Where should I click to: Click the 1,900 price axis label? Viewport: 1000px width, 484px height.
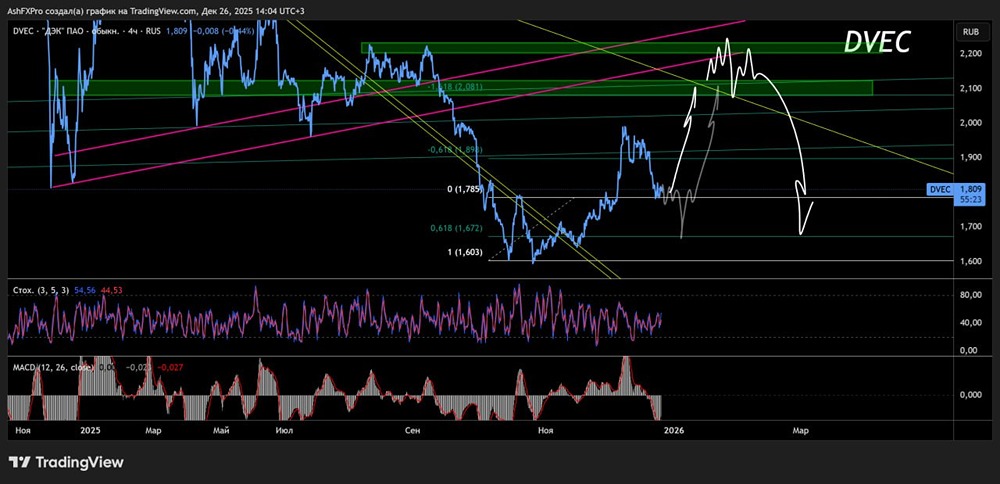pos(972,158)
